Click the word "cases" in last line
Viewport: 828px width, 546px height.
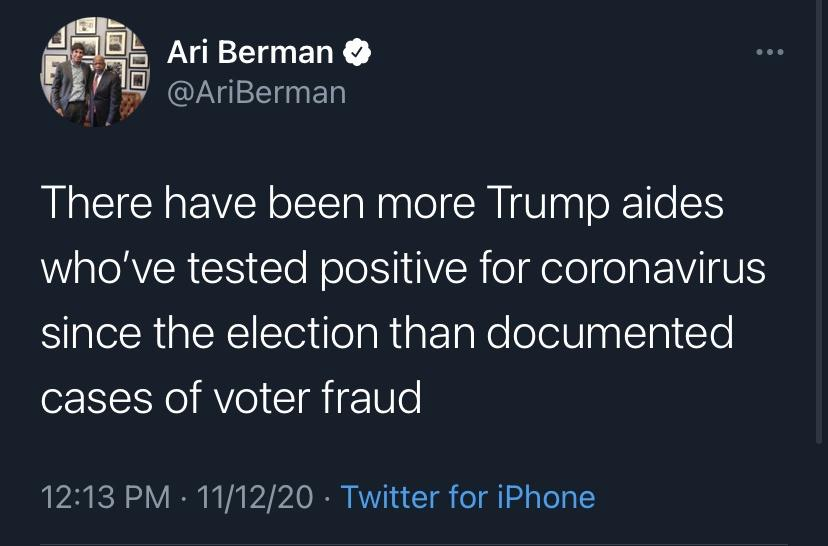93,397
